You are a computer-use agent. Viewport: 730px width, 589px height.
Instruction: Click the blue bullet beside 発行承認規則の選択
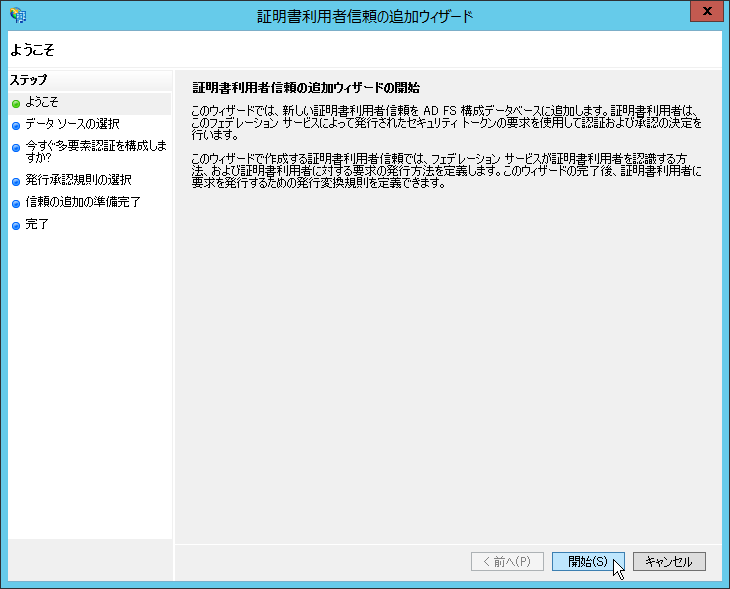click(x=16, y=181)
